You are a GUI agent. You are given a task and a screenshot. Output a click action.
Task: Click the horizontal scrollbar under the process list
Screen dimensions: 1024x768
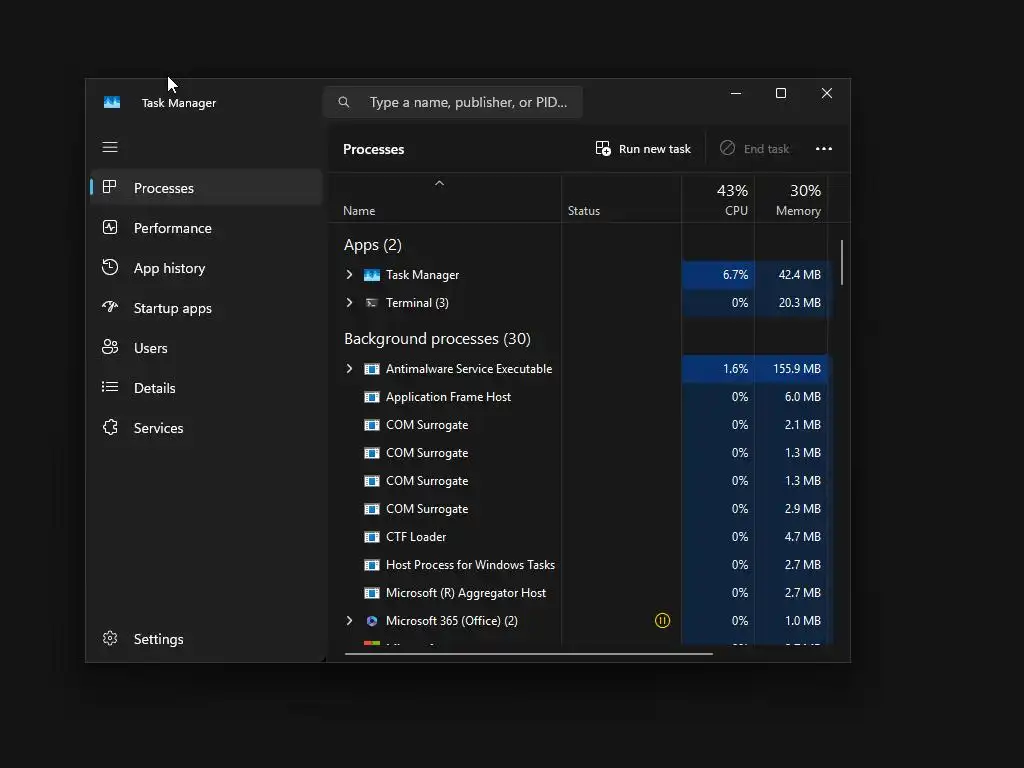(x=528, y=654)
